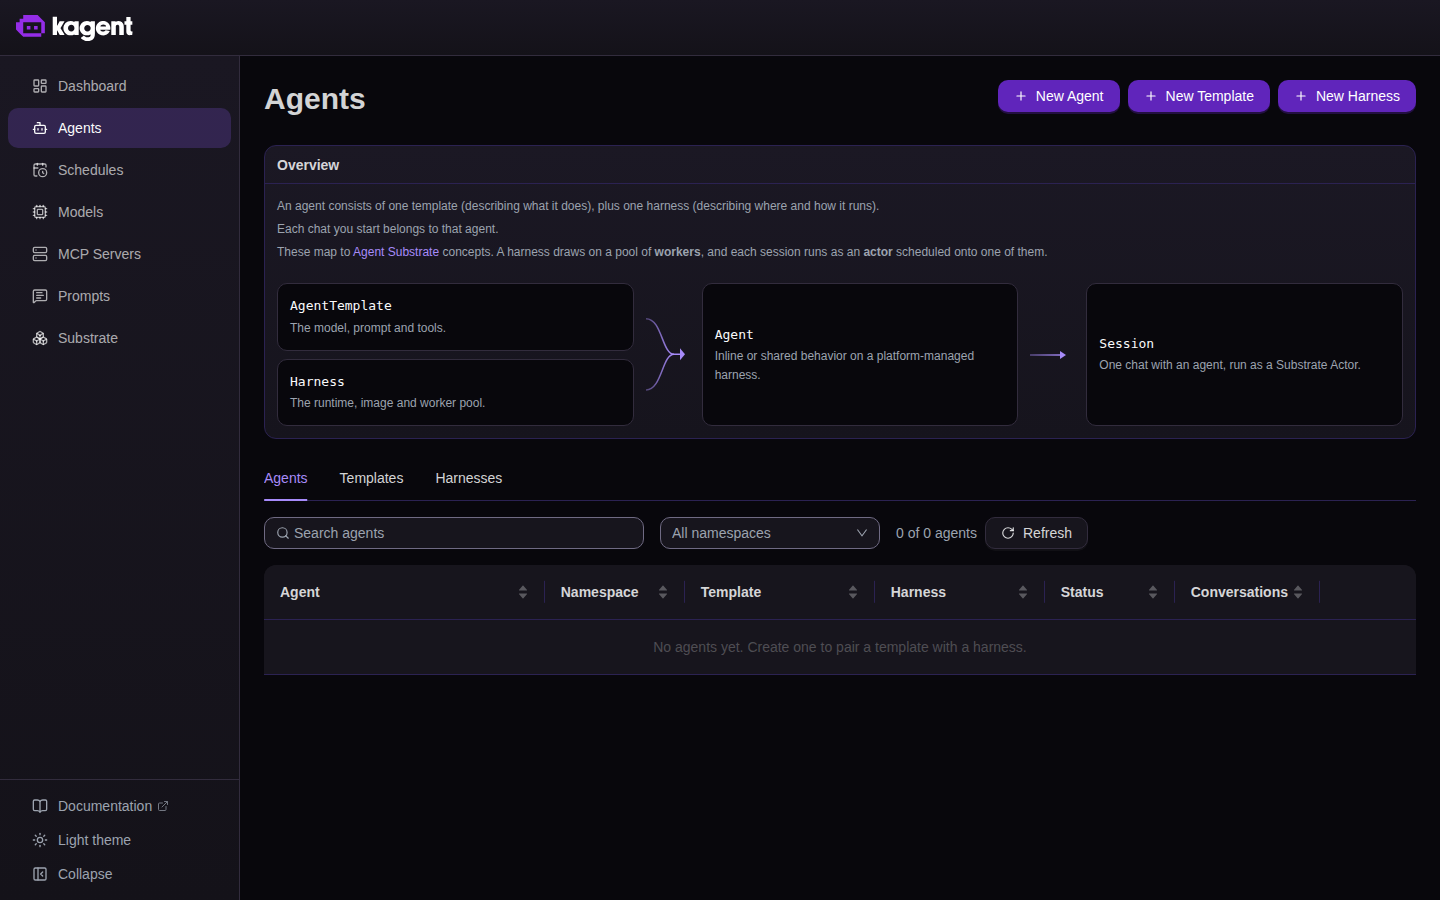
Task: Click the Schedules calendar-clock icon
Action: [40, 170]
